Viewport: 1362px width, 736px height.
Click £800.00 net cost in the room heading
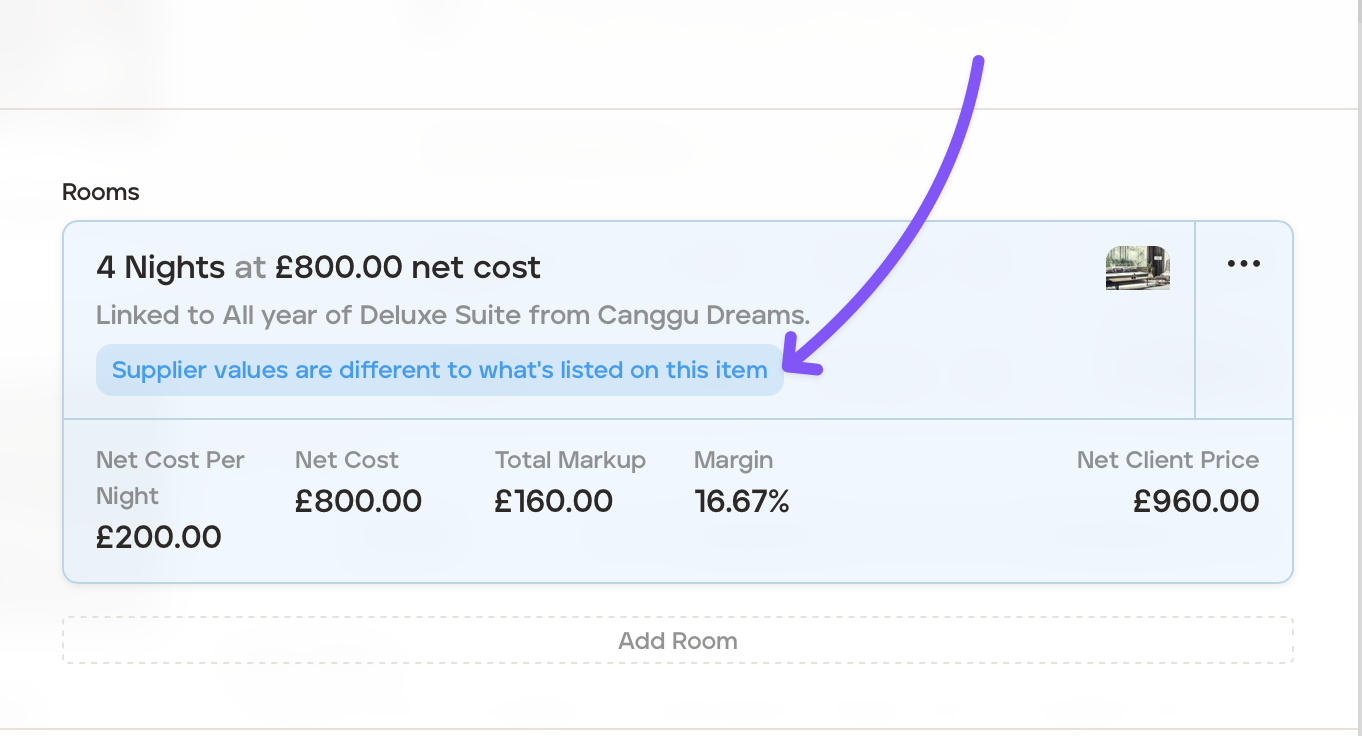[407, 268]
